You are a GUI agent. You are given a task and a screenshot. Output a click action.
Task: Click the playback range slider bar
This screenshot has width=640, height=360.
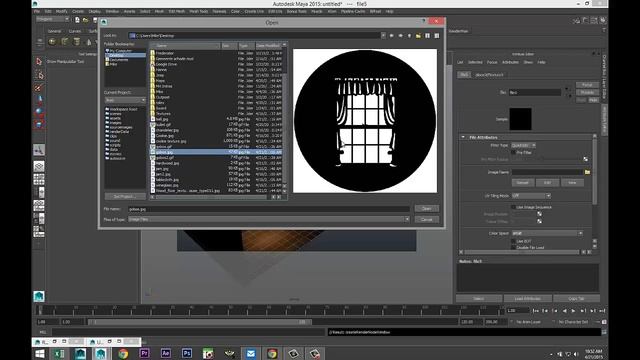200,322
